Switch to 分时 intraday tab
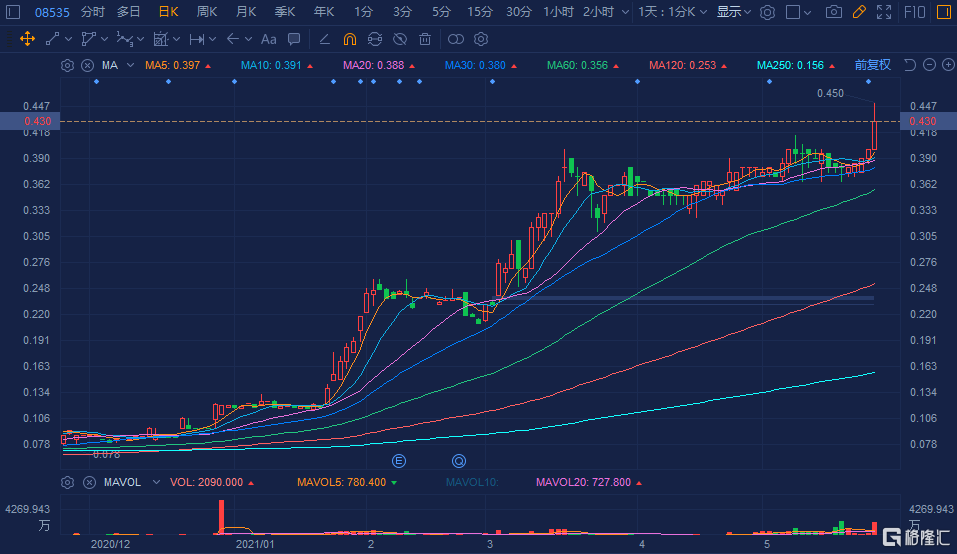The width and height of the screenshot is (957, 554). (x=92, y=12)
